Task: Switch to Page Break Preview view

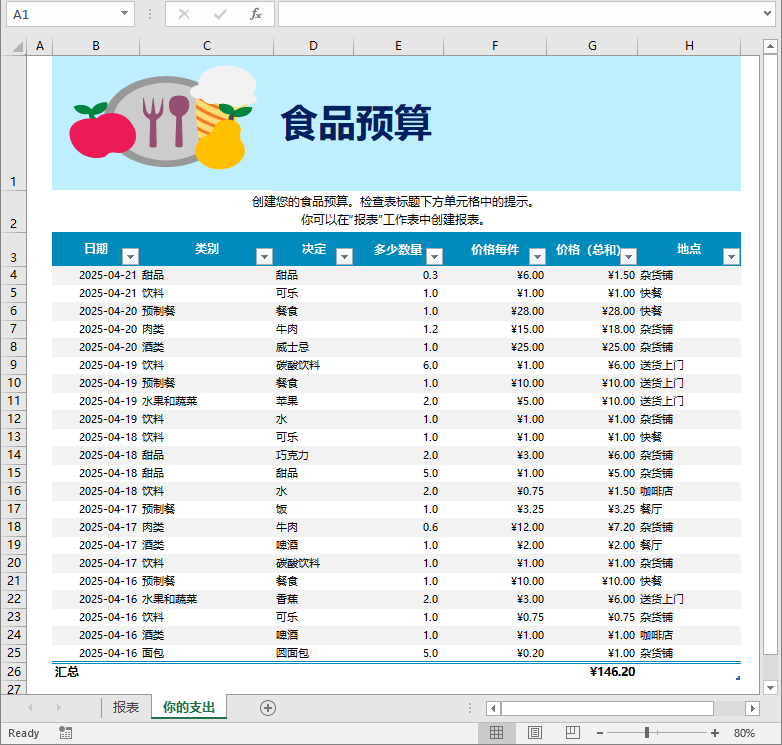Action: click(x=573, y=733)
